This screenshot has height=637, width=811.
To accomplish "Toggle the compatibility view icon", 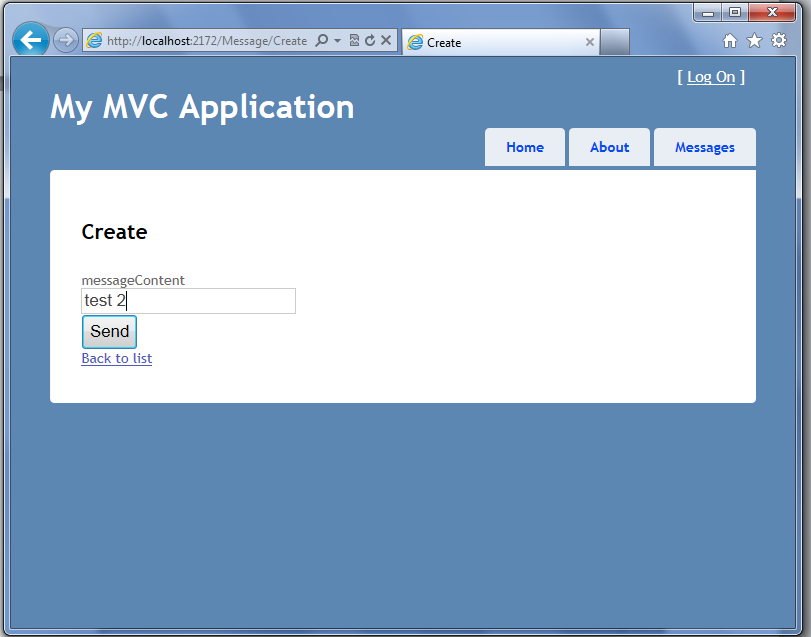I will point(354,40).
